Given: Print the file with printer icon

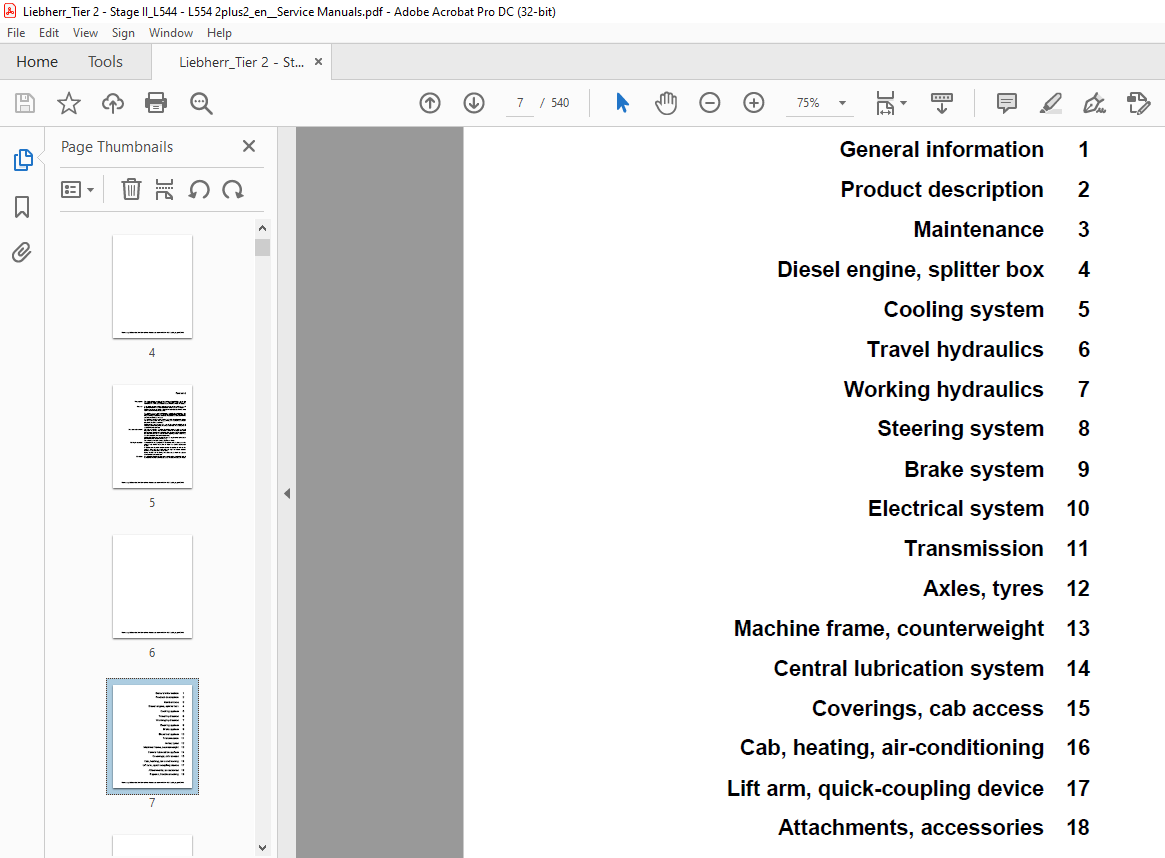Looking at the screenshot, I should [x=156, y=103].
